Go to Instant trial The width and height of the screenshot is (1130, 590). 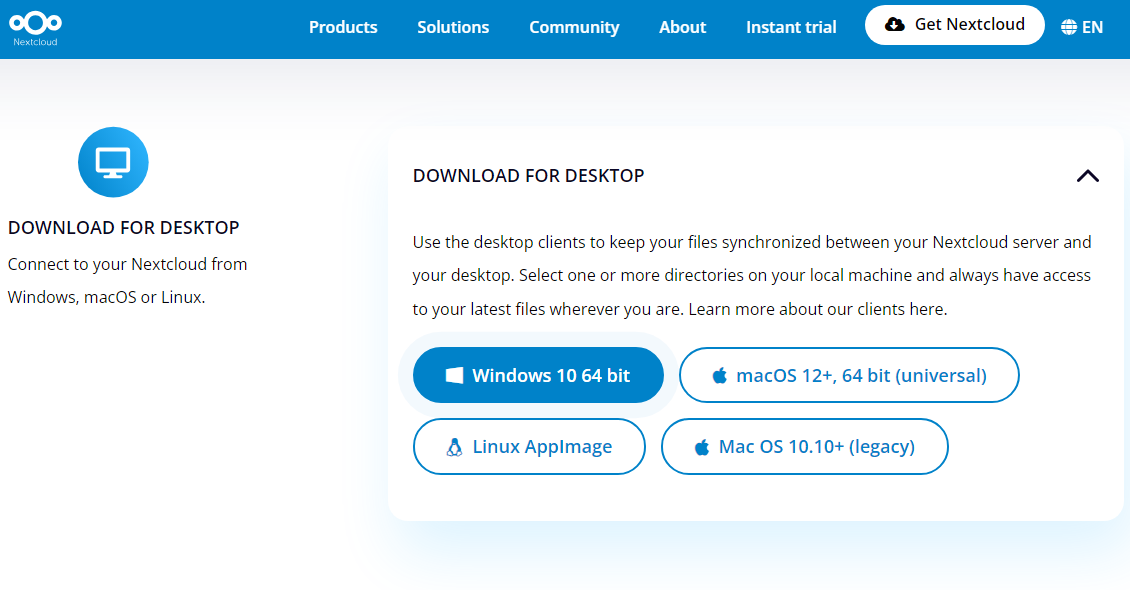coord(791,27)
